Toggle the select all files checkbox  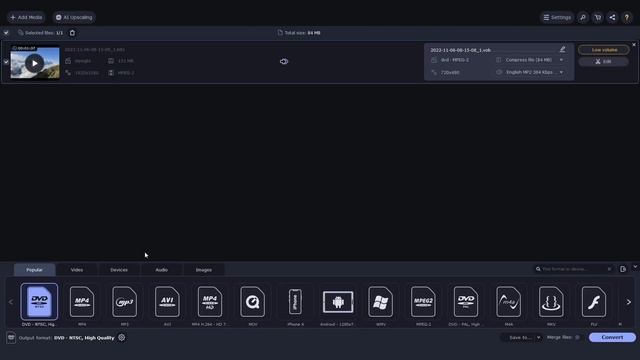tap(6, 33)
